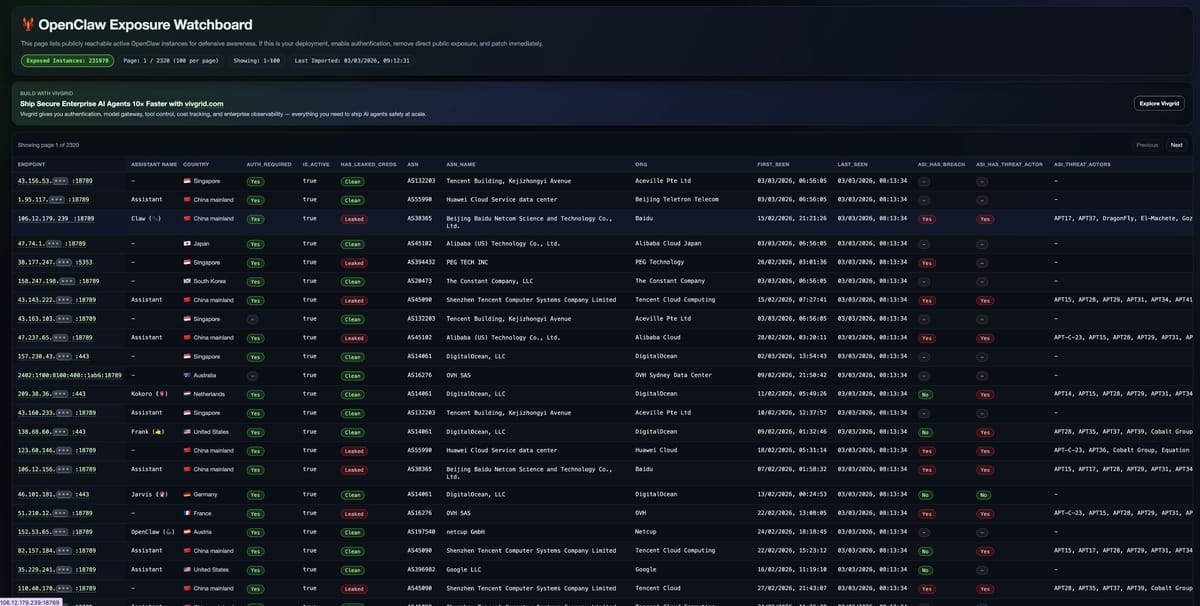Click the ENDPOINT column header

[x=31, y=163]
